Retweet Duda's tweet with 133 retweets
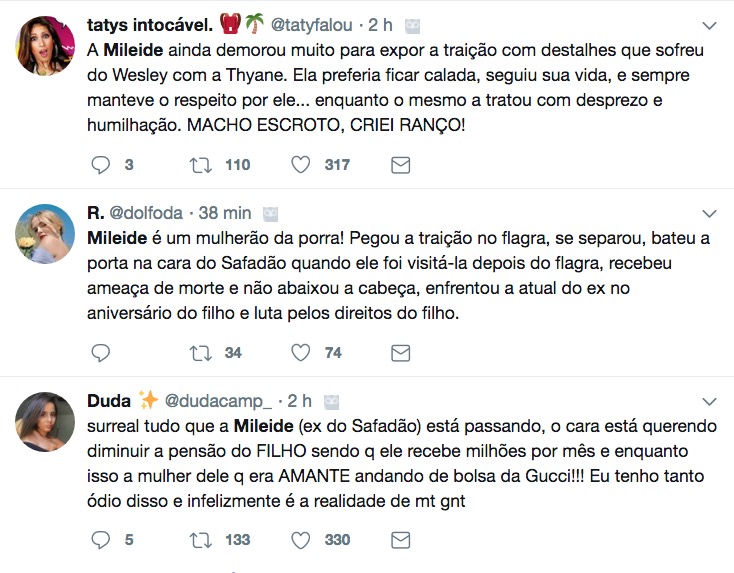The height and width of the screenshot is (573, 734). tap(200, 540)
